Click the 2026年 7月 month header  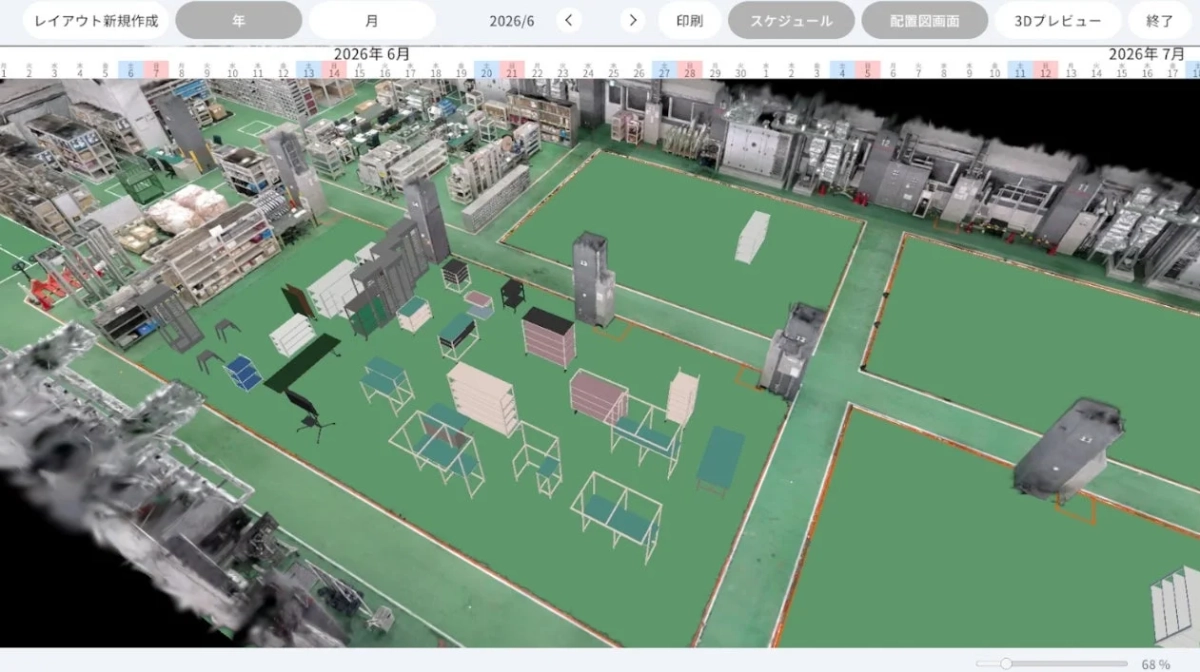1148,53
